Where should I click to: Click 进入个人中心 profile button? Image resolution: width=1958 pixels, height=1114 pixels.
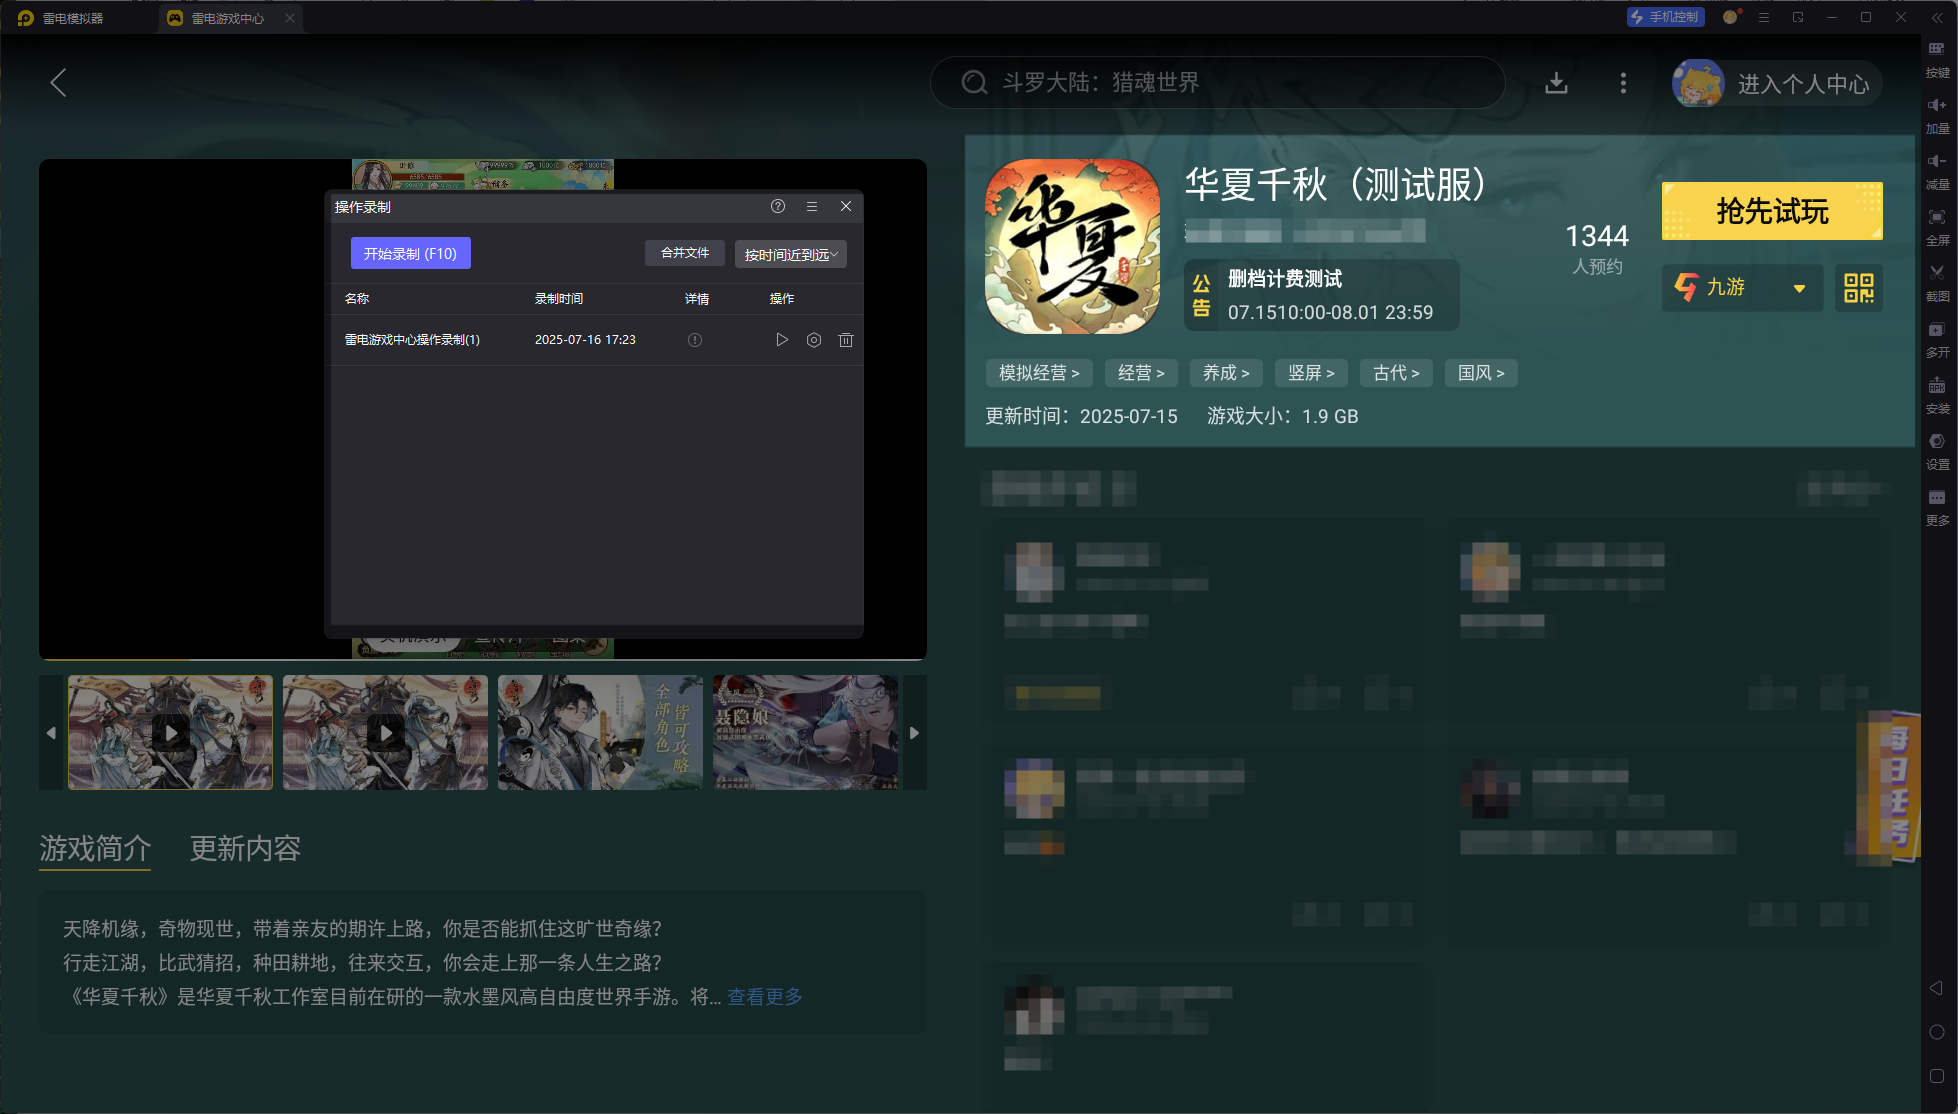point(1777,83)
